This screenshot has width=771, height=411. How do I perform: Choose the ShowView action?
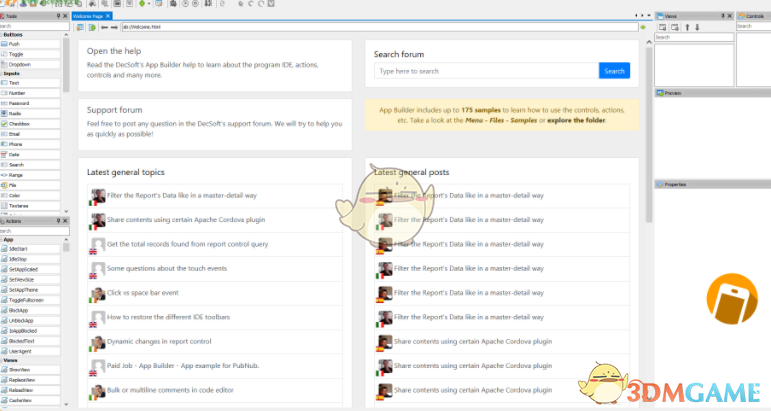[30, 370]
